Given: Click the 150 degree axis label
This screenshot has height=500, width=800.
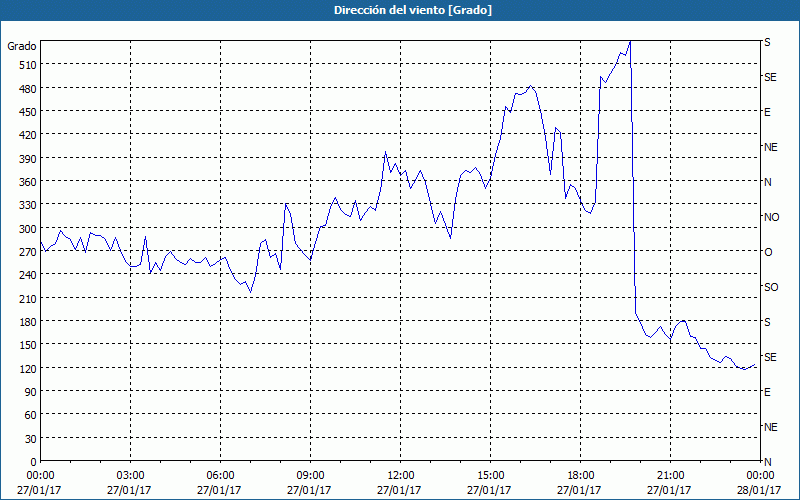Looking at the screenshot, I should point(28,345).
